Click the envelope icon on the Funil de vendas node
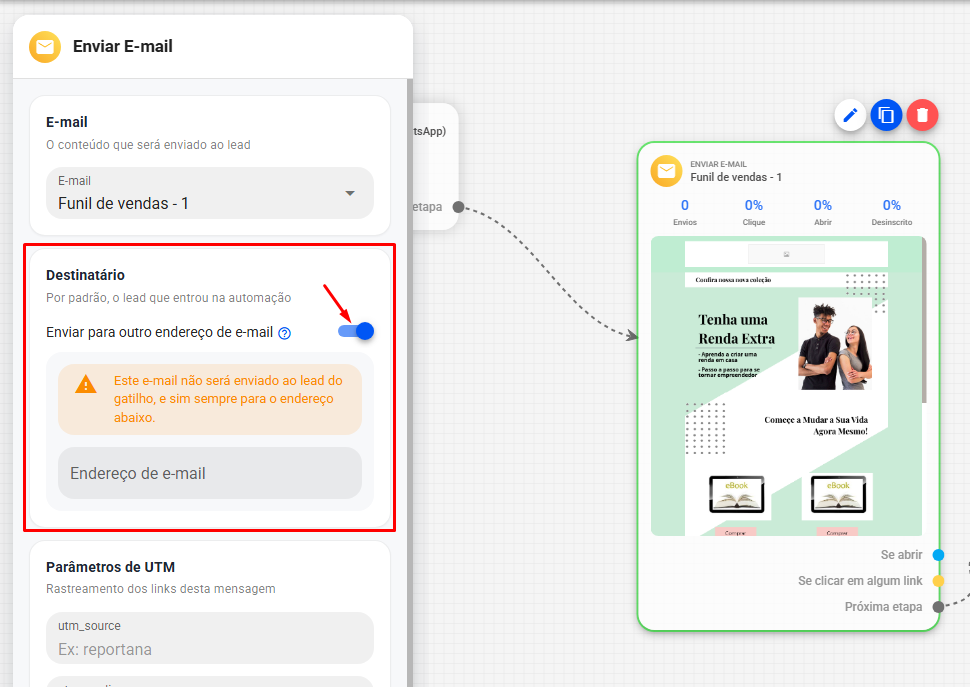970x687 pixels. pos(666,171)
